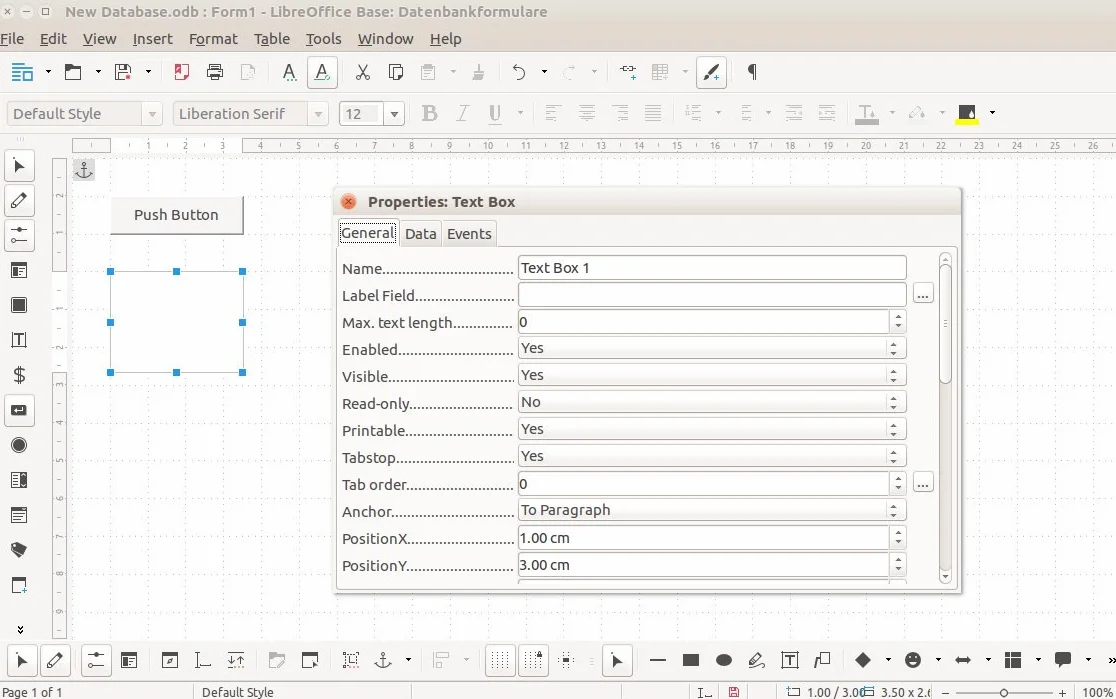Click the Callouts speech bubble icon
1116x699 pixels.
pyautogui.click(x=1063, y=661)
